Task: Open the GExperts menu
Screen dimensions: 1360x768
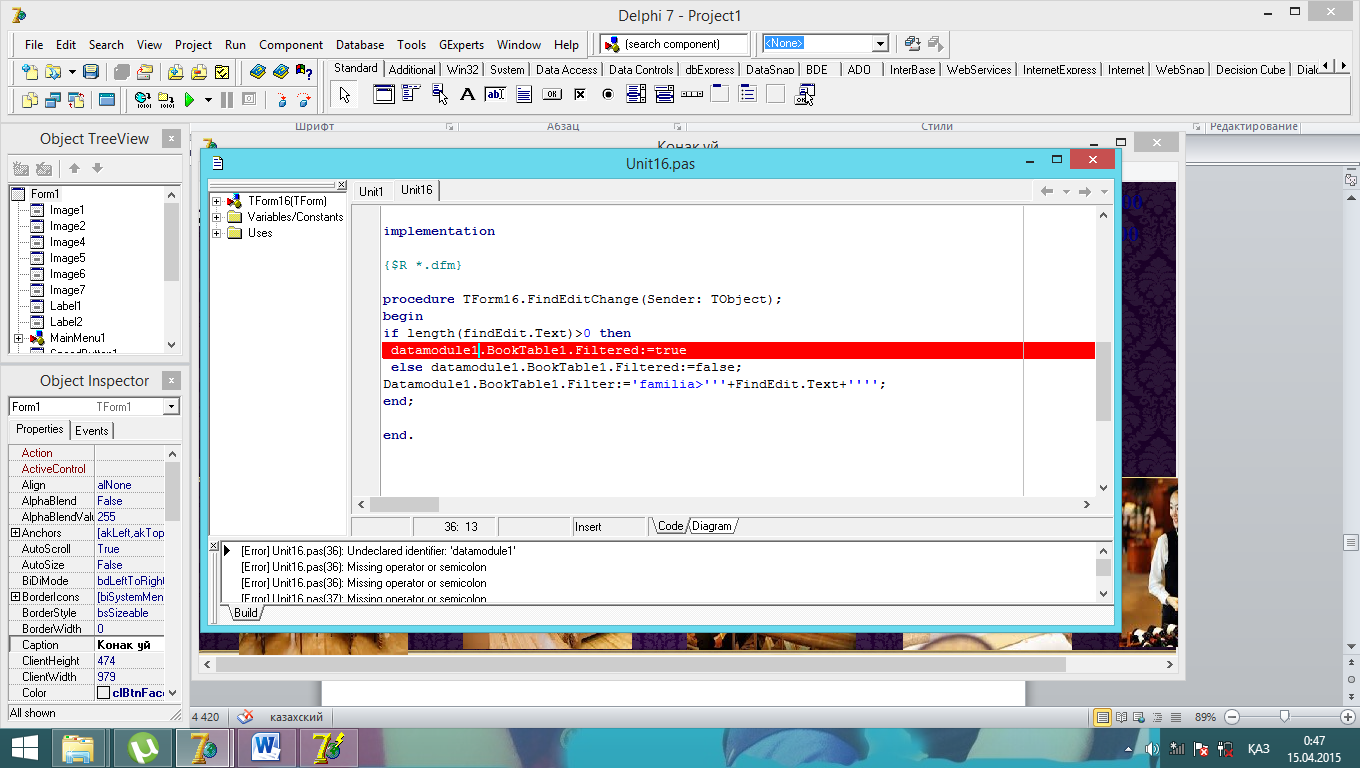Action: coord(461,44)
